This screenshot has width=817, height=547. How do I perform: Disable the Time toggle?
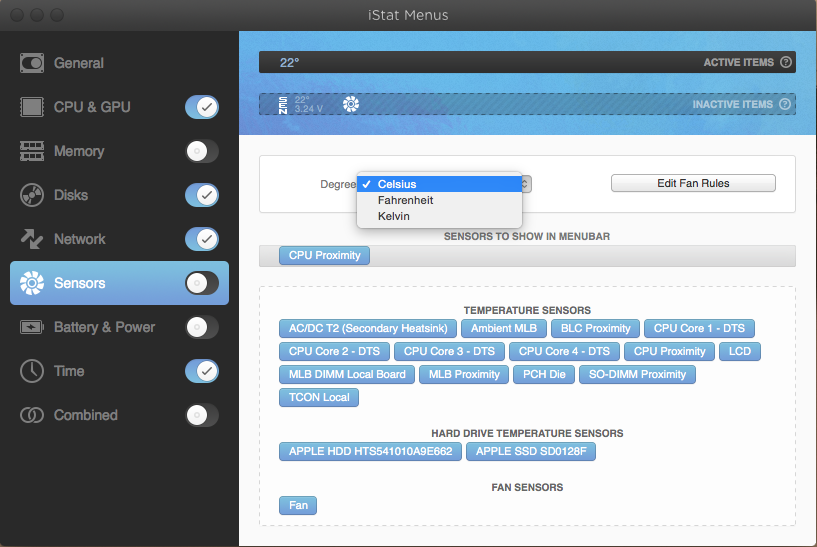point(202,371)
